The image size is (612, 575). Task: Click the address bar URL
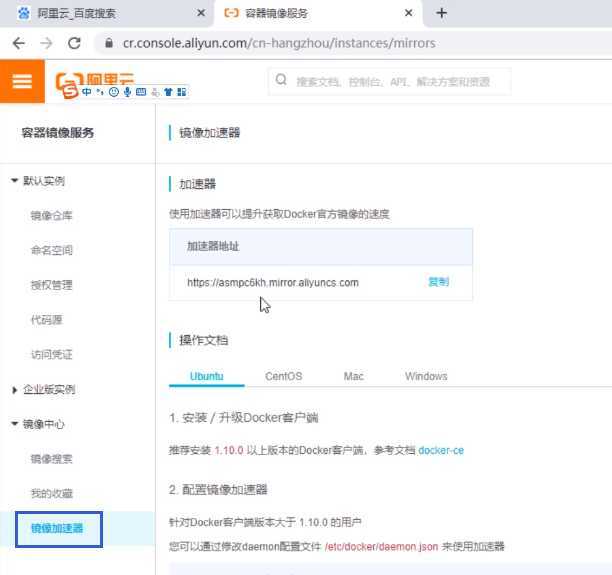point(279,43)
